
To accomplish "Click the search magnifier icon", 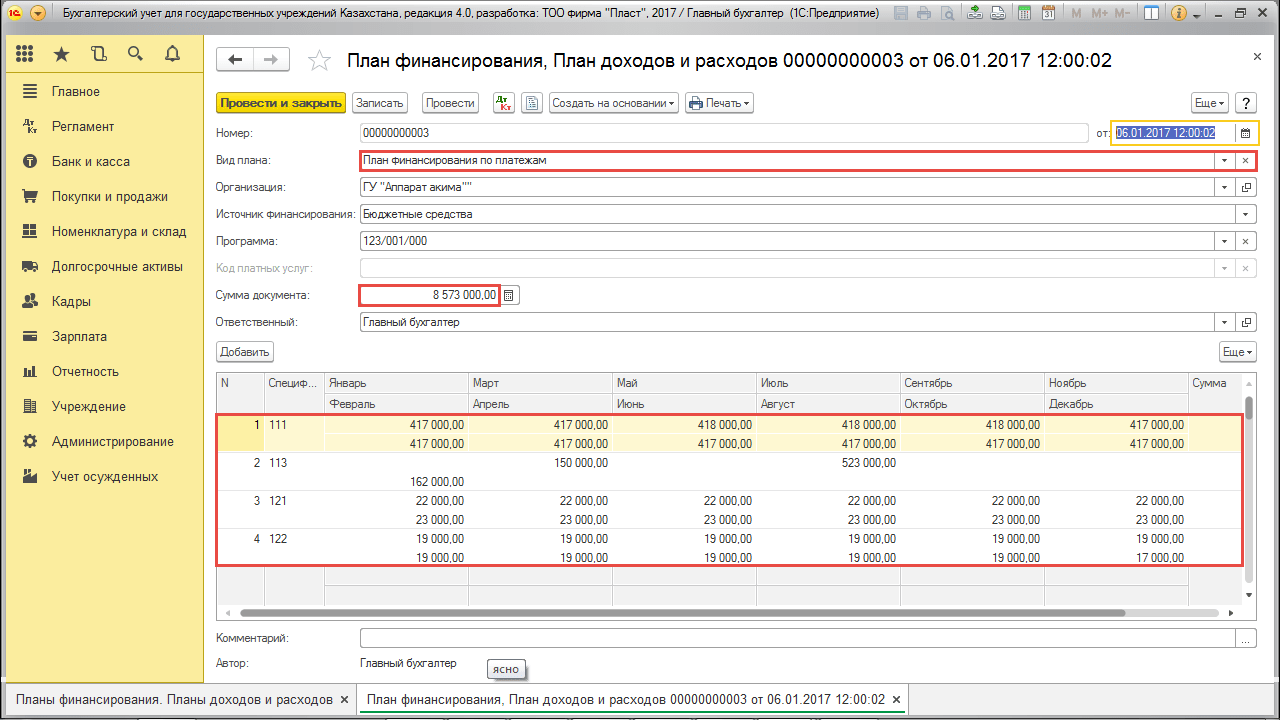I will [135, 54].
